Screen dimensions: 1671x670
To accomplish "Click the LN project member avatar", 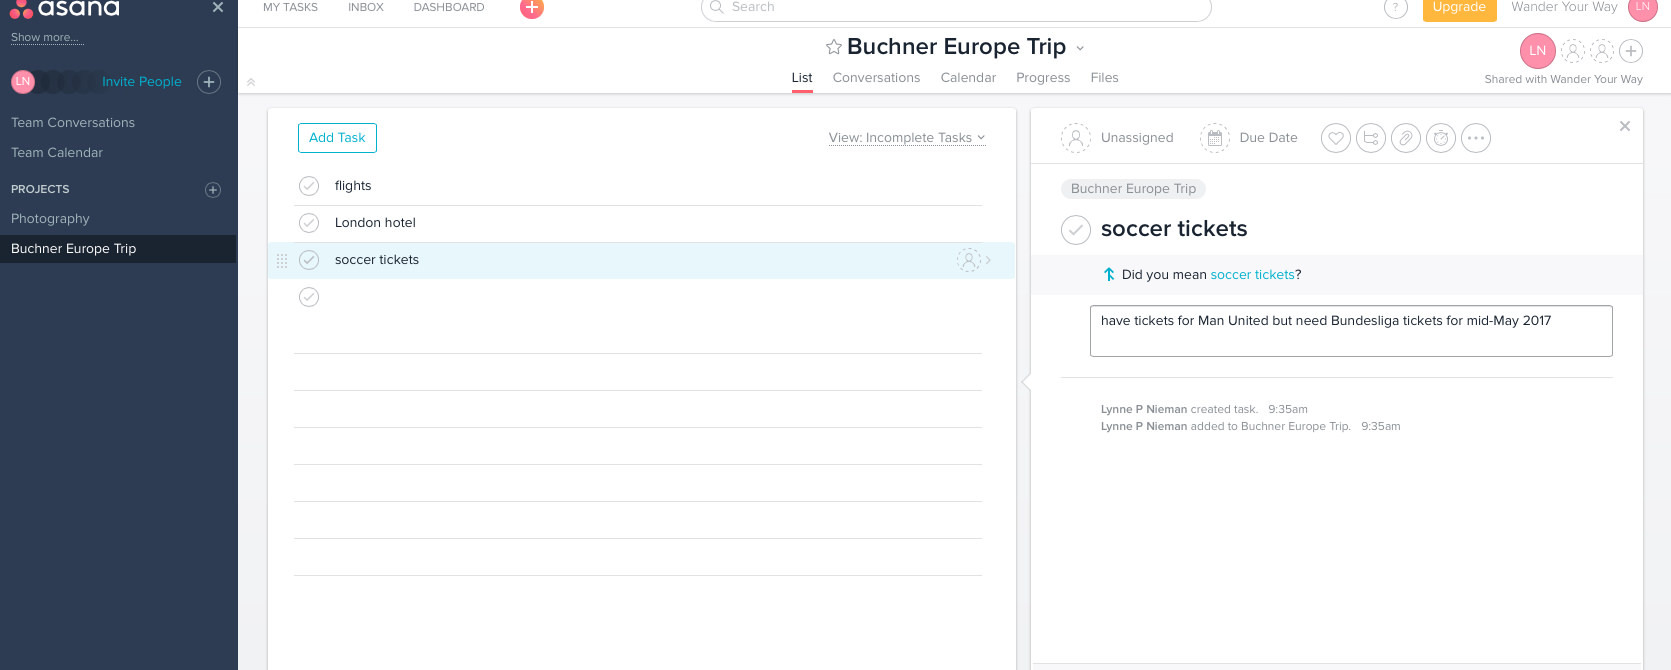I will 1537,51.
